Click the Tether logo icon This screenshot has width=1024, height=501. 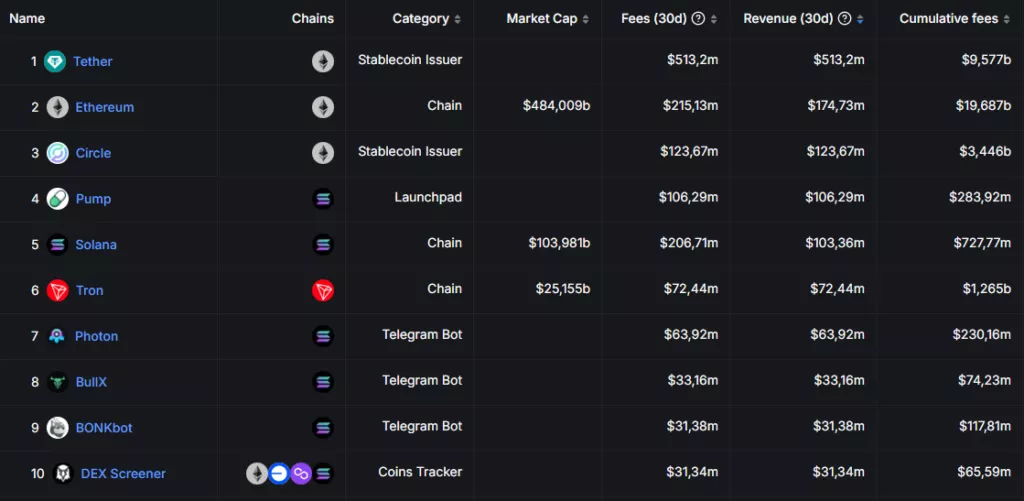tap(55, 61)
